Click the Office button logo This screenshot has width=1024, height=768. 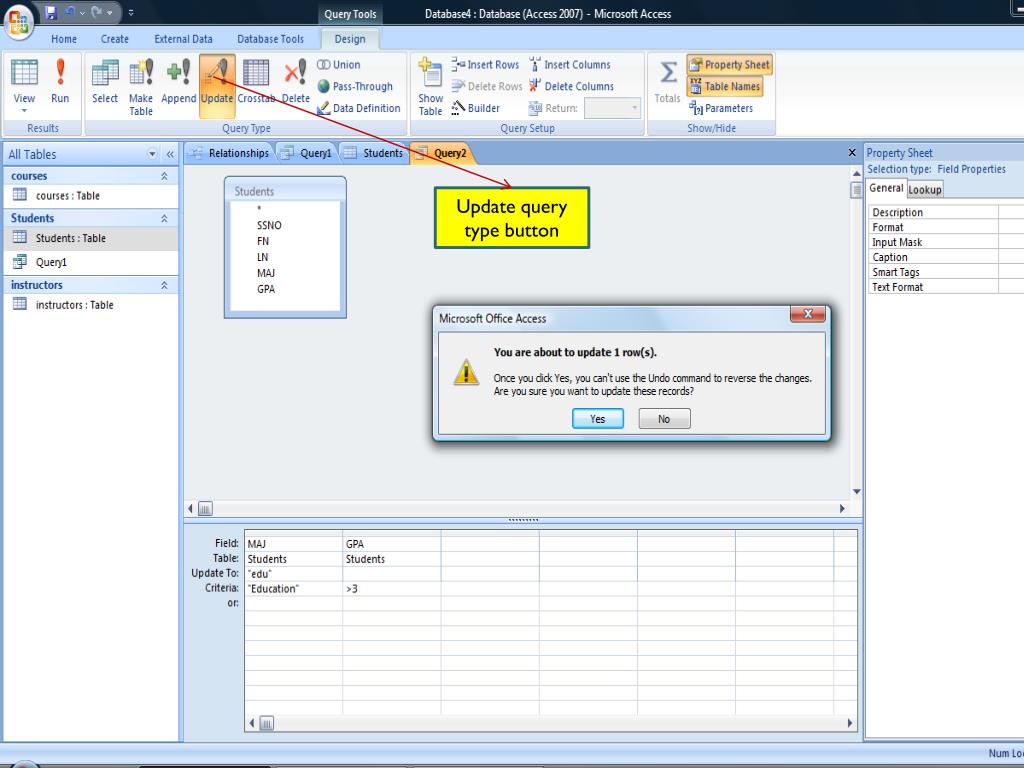pyautogui.click(x=19, y=21)
